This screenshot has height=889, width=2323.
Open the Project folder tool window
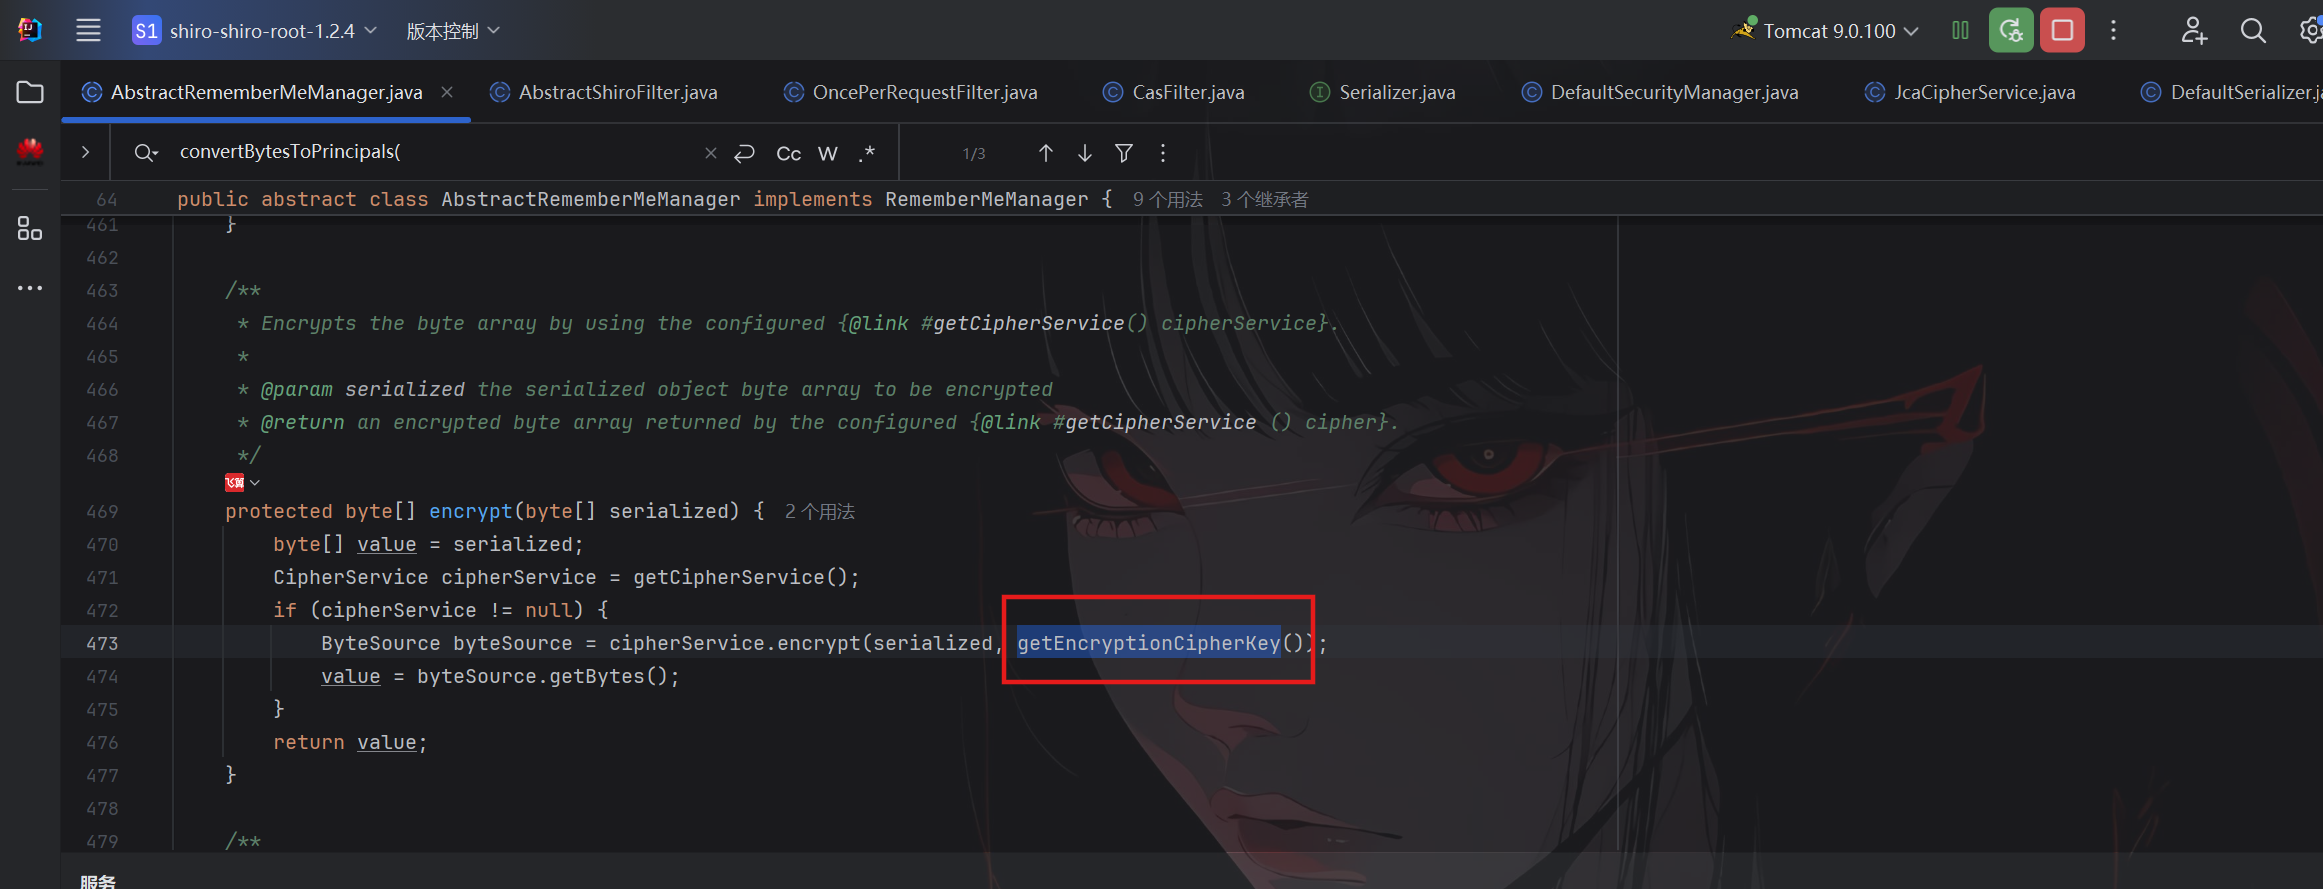tap(30, 92)
